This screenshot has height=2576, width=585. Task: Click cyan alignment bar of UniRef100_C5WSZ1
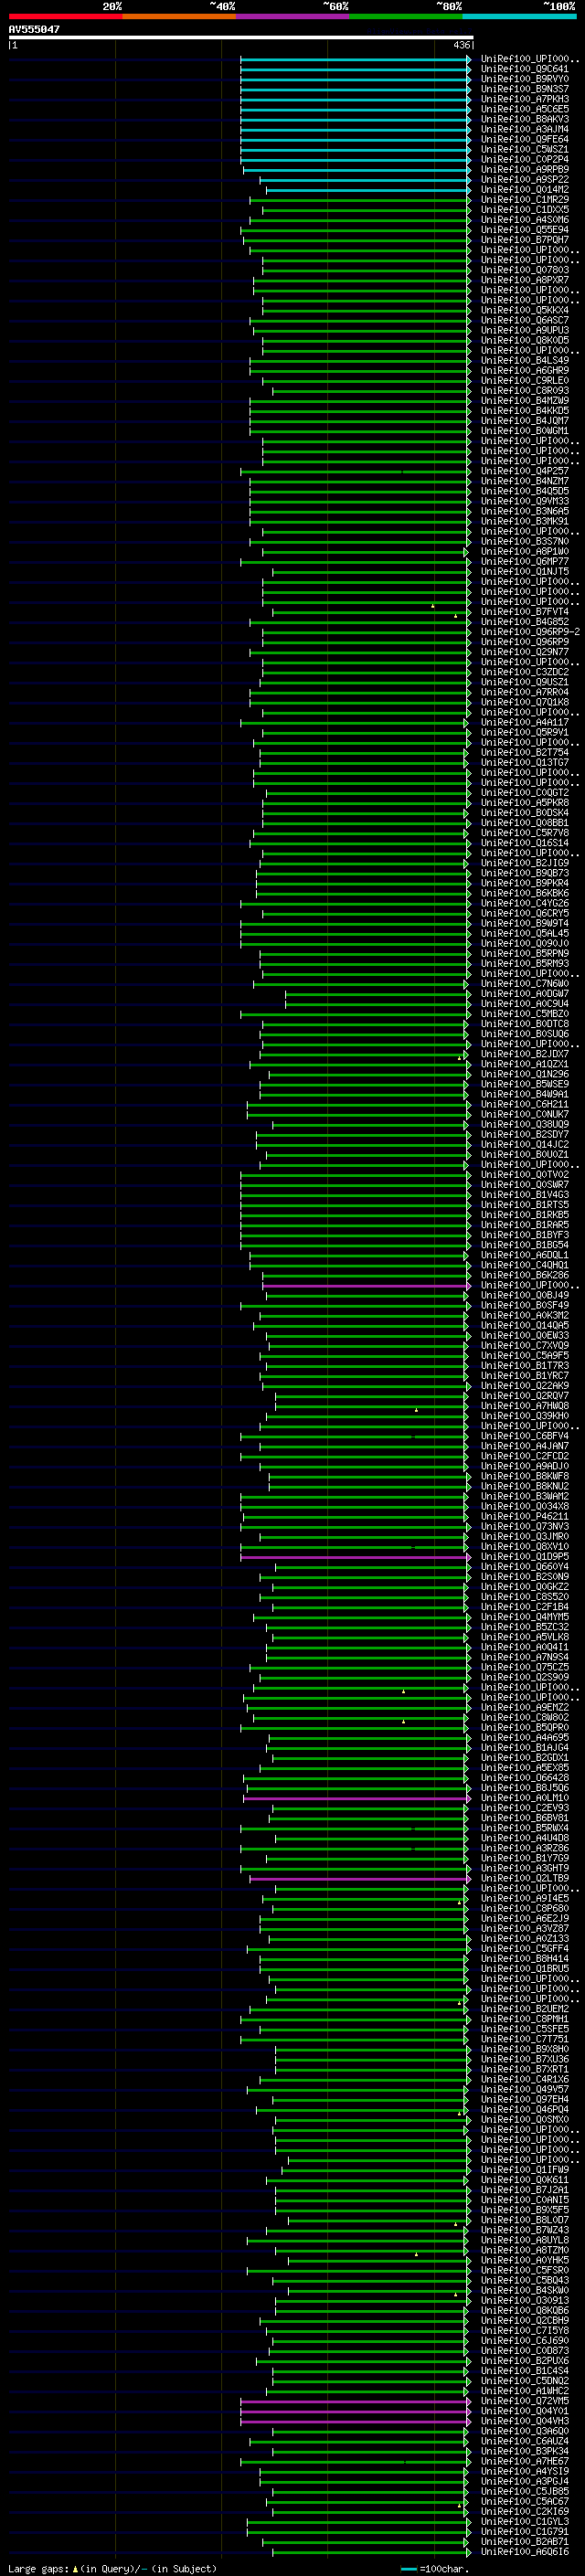click(x=355, y=150)
